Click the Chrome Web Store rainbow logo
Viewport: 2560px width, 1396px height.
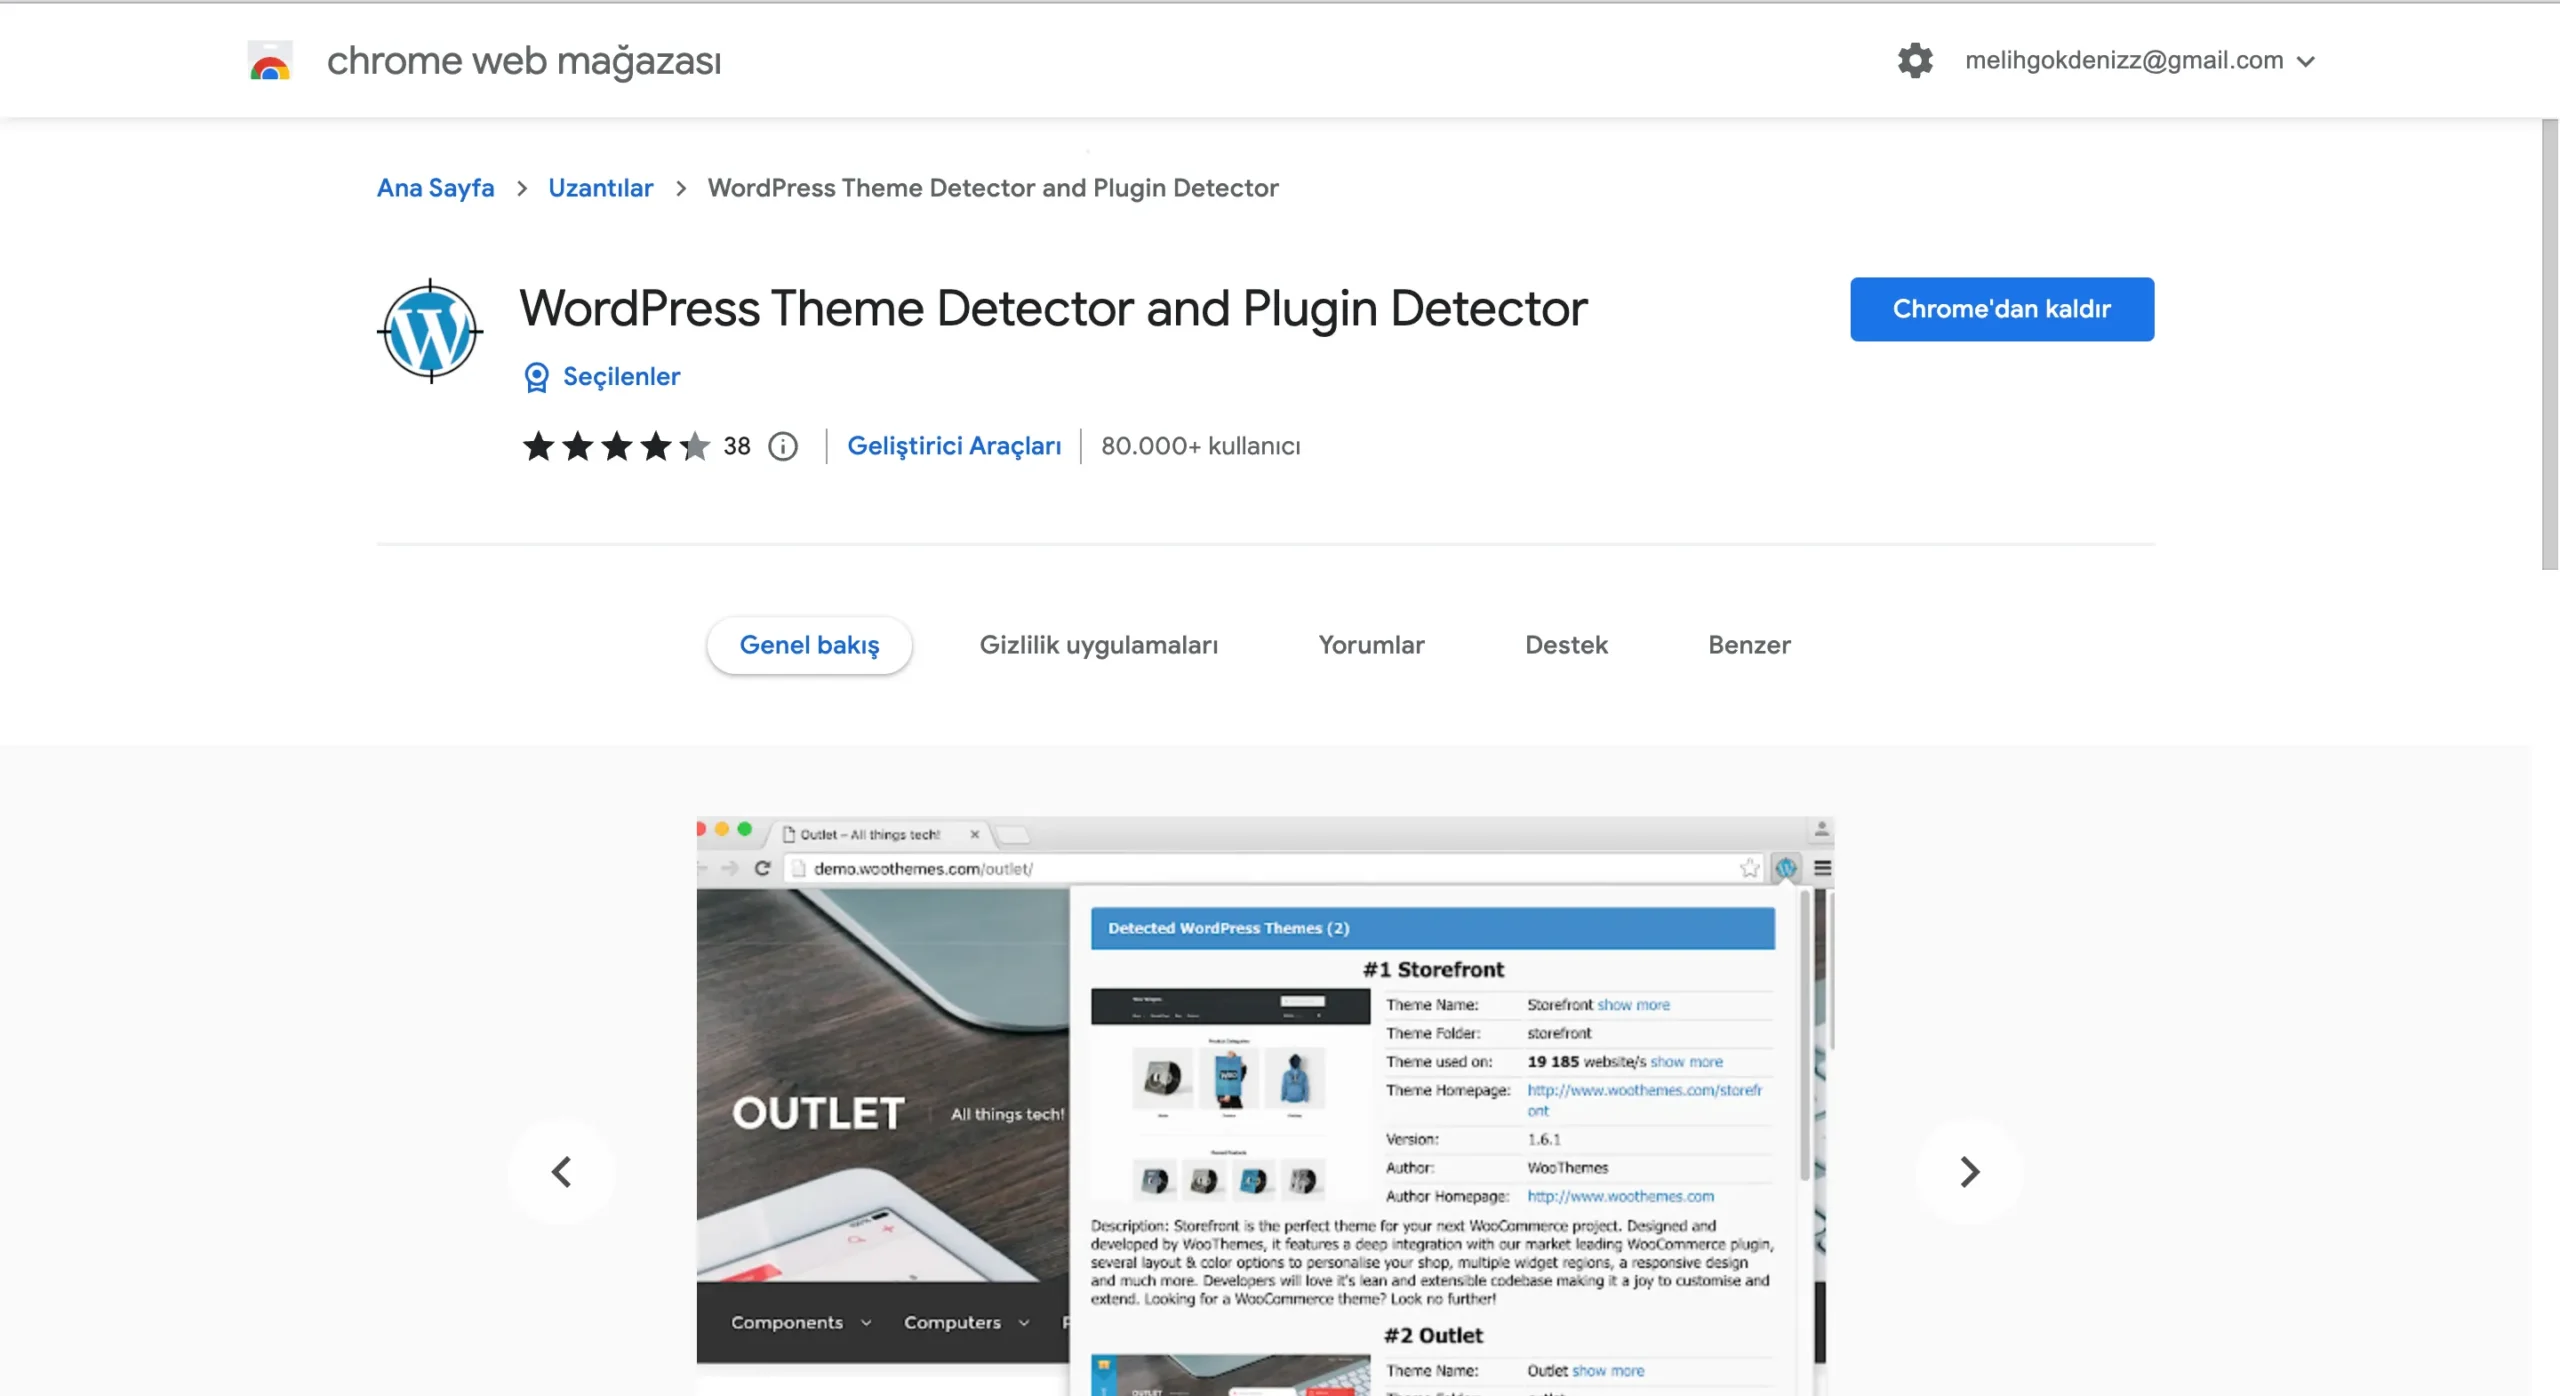pyautogui.click(x=270, y=61)
